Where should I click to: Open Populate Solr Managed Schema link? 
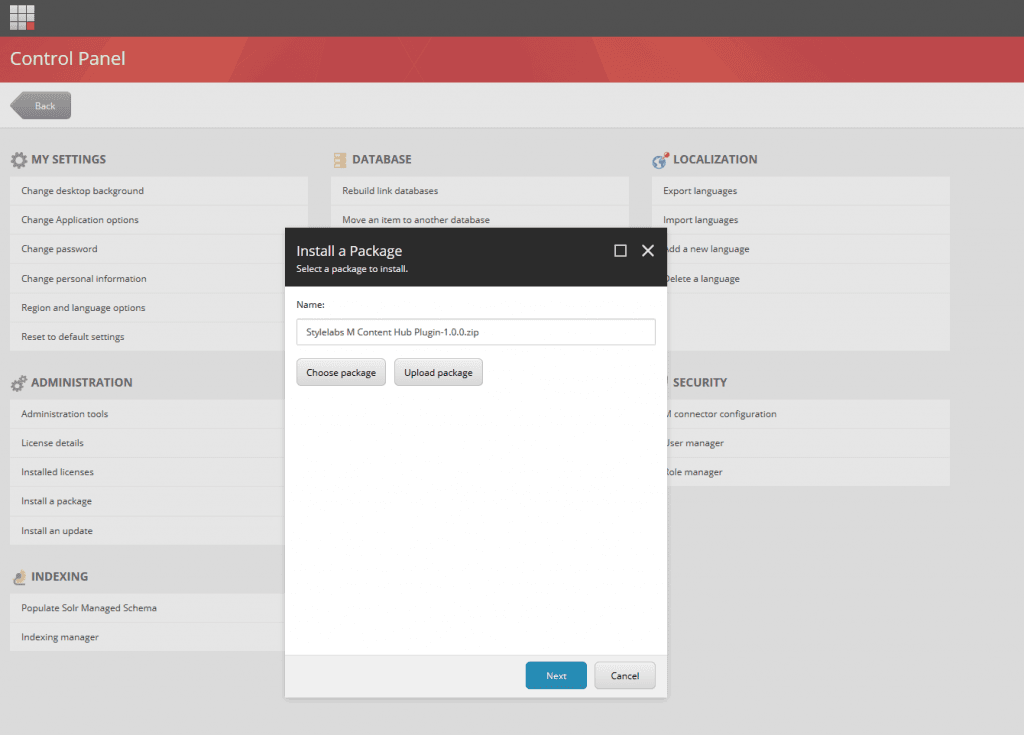point(89,608)
